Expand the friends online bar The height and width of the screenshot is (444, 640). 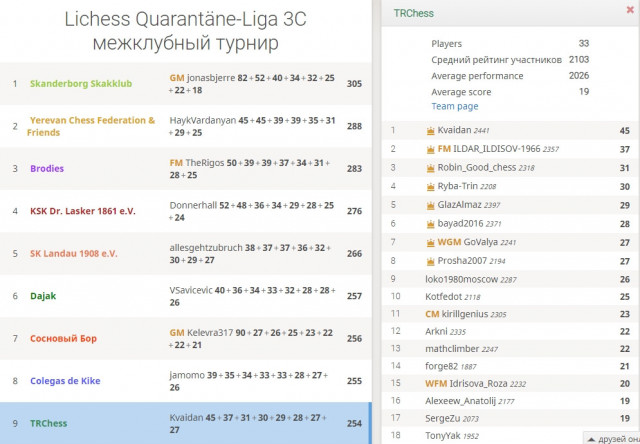611,438
